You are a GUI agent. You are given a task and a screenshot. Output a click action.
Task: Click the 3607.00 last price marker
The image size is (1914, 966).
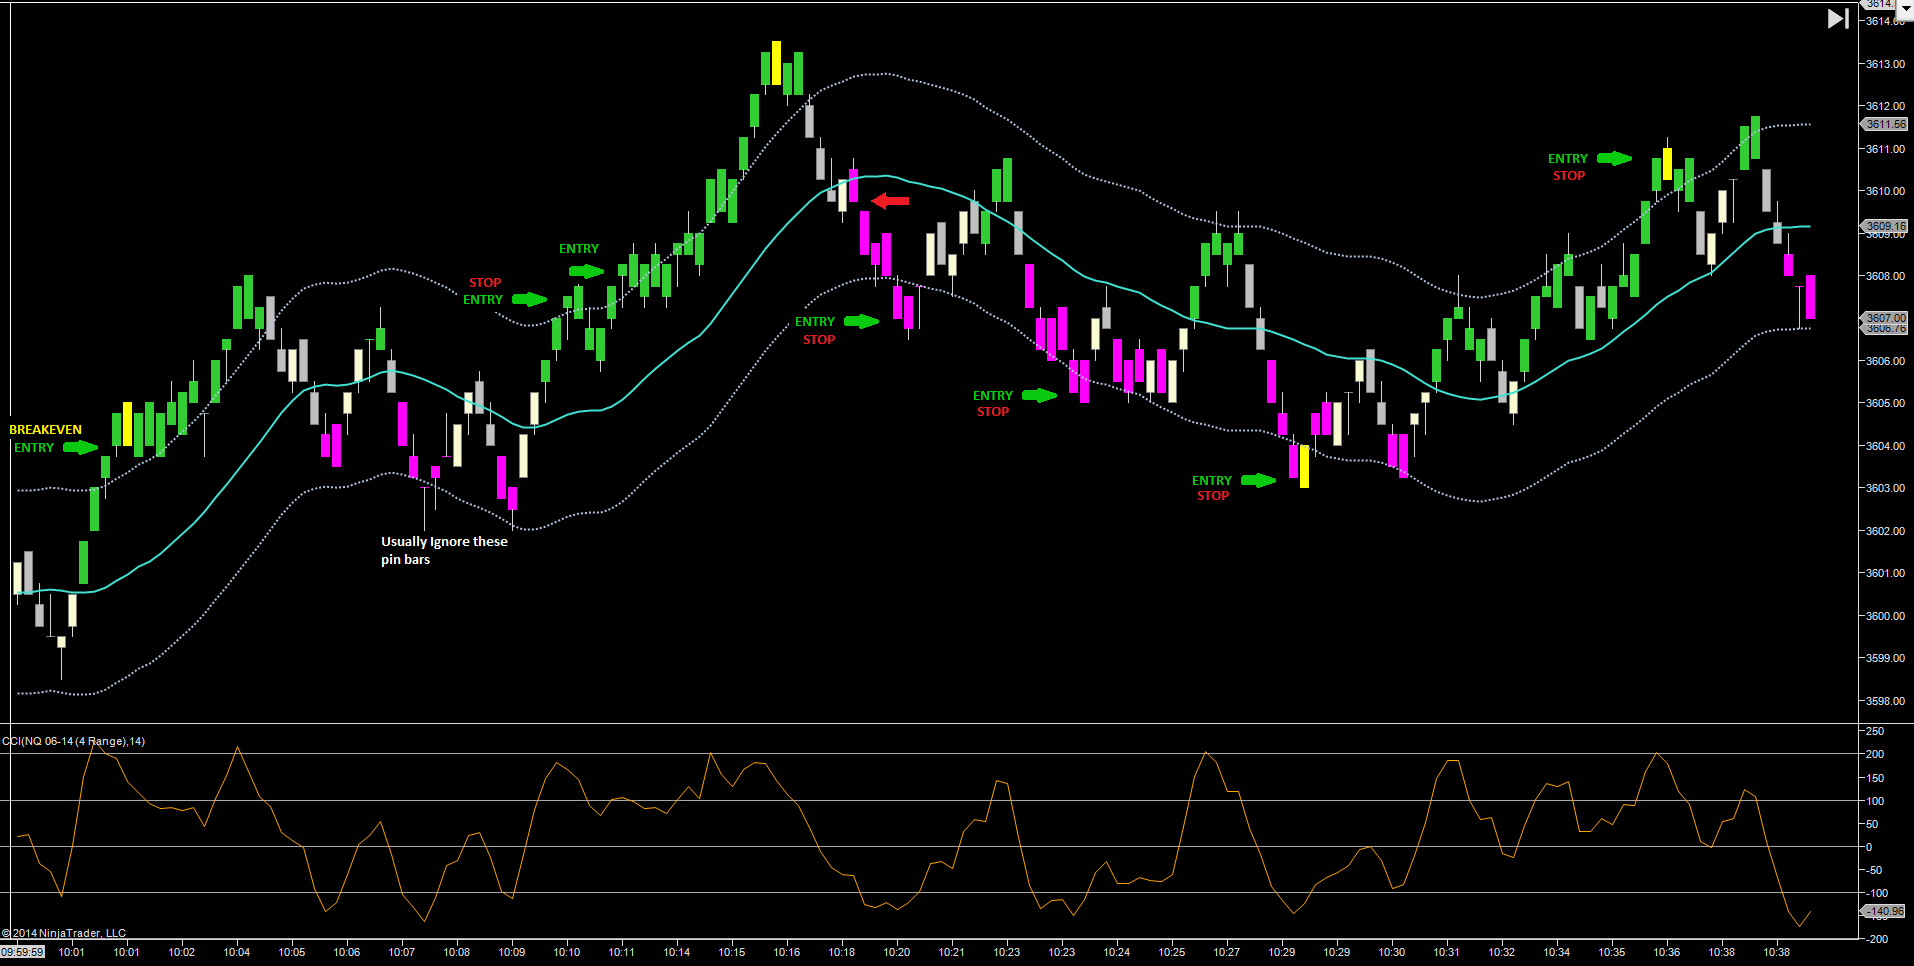coord(1885,318)
